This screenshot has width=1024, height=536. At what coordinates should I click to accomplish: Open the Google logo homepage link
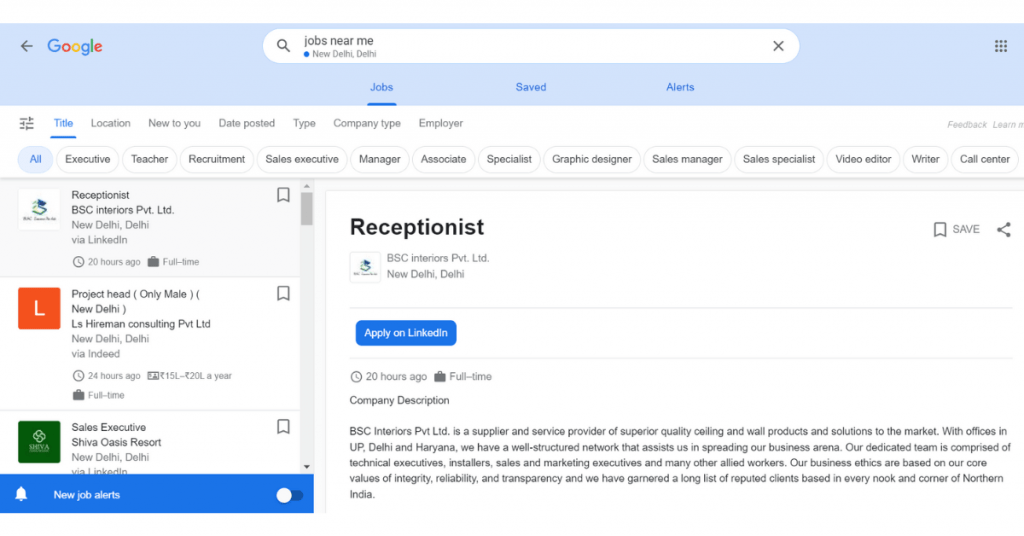[74, 46]
